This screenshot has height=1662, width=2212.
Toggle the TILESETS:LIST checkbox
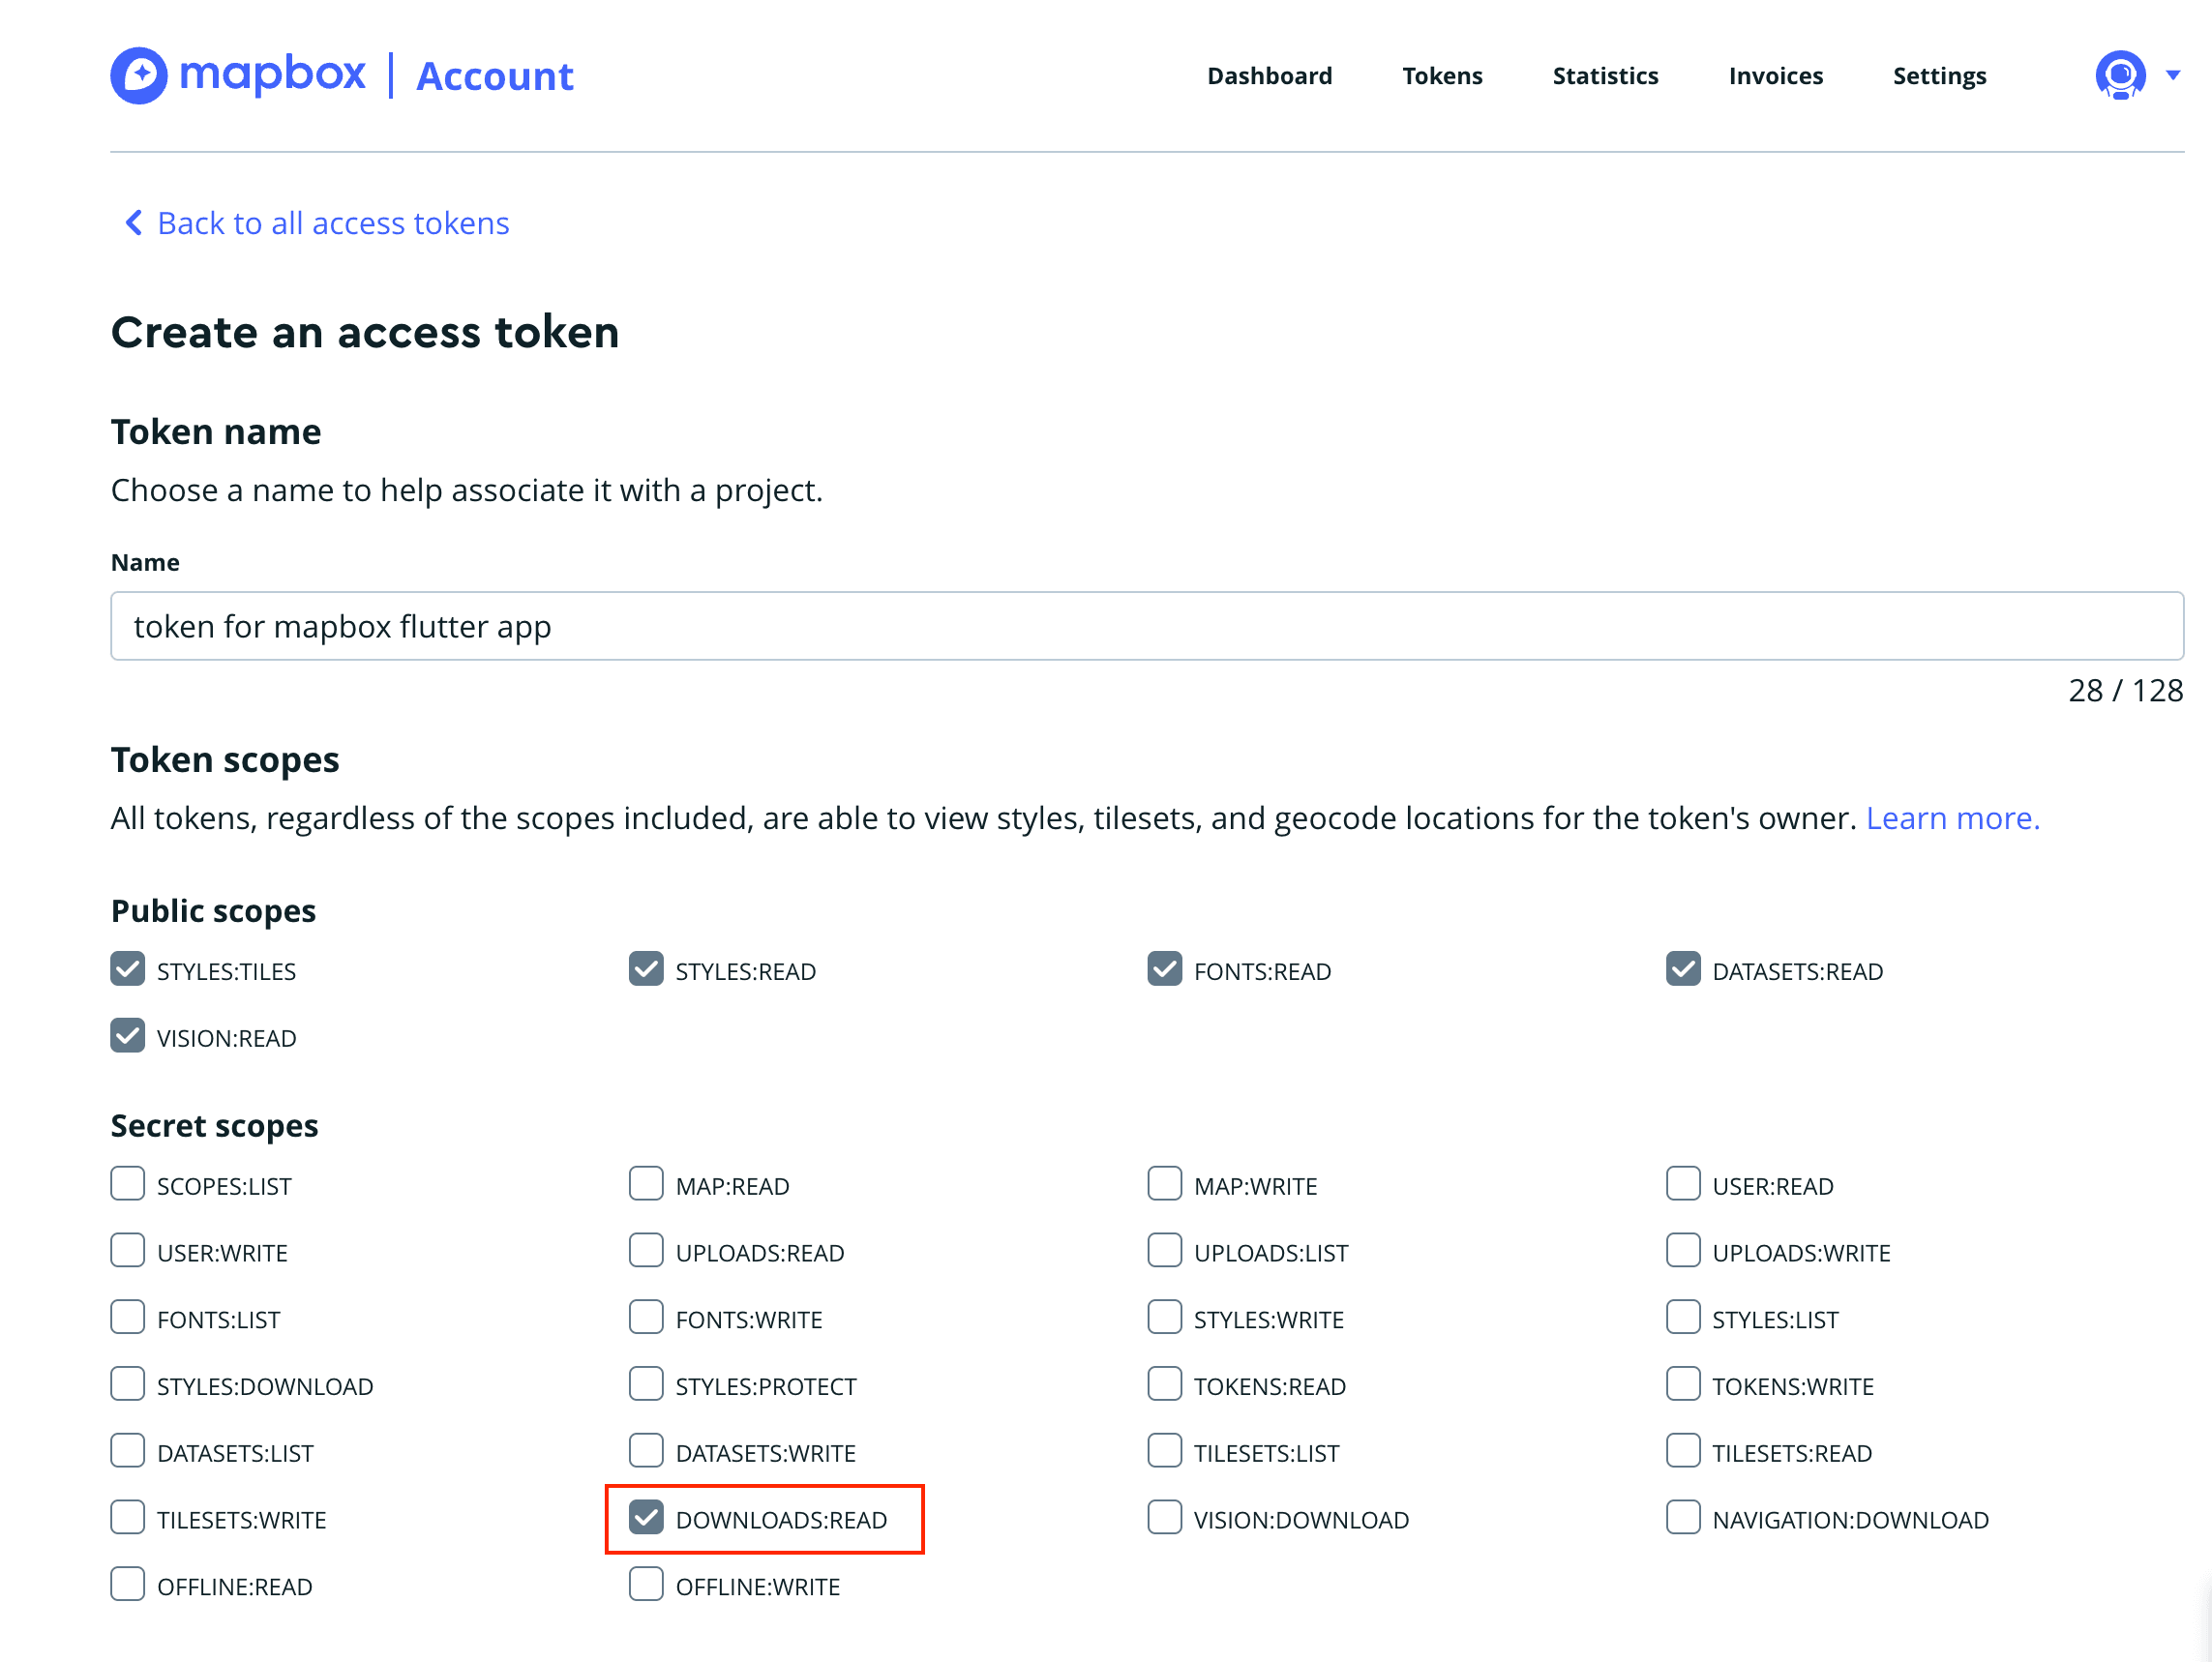[x=1165, y=1452]
